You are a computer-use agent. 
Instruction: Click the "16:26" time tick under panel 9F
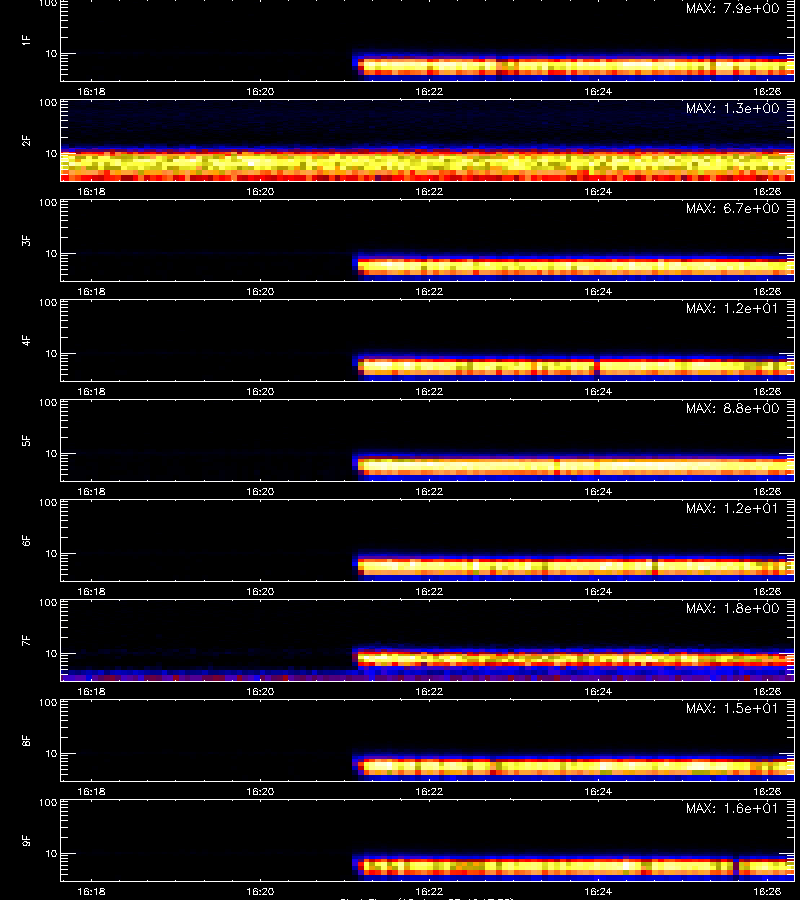coord(767,891)
